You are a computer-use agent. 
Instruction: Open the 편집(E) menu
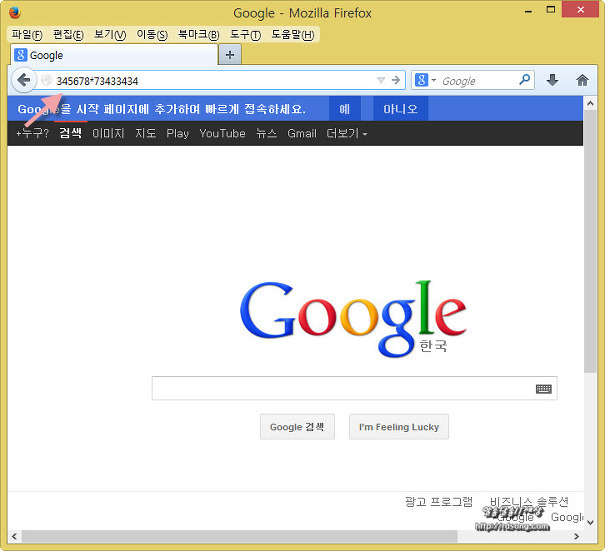pos(68,35)
